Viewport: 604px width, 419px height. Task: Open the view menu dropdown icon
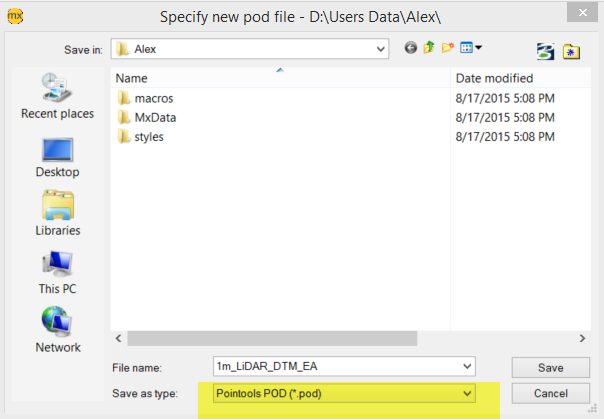pyautogui.click(x=471, y=48)
